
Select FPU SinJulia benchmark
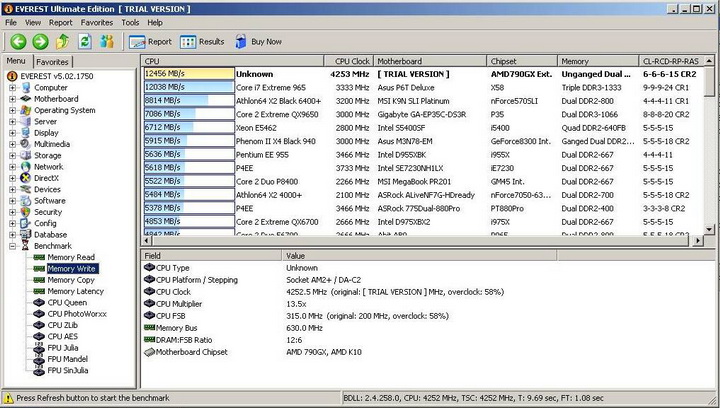[68, 370]
